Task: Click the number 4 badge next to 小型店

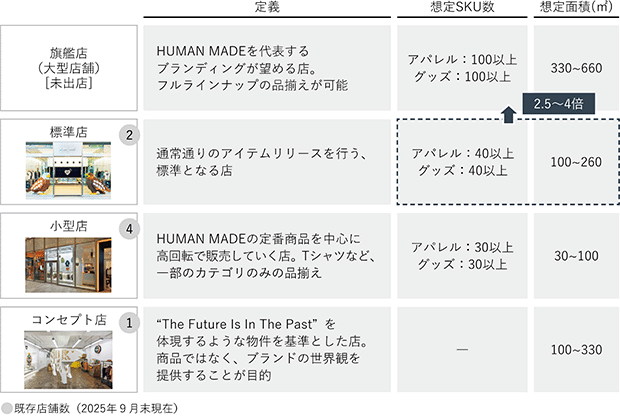Action: click(127, 230)
